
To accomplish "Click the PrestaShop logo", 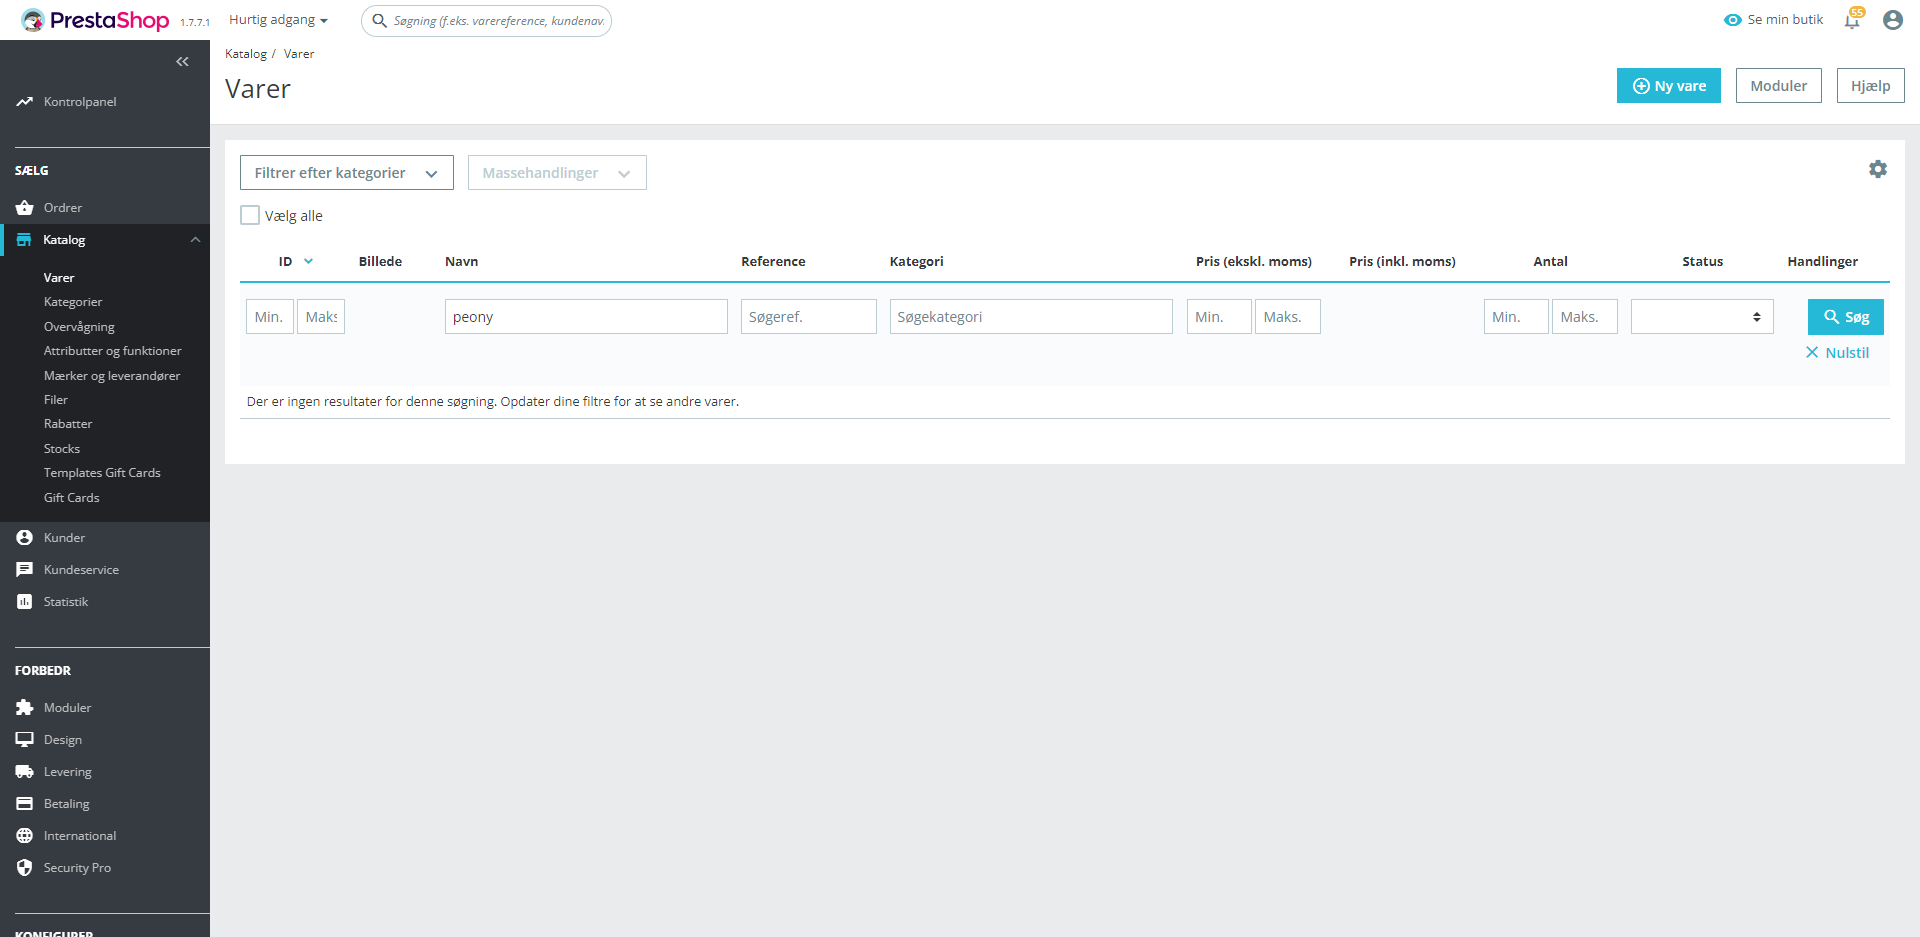I will [95, 20].
